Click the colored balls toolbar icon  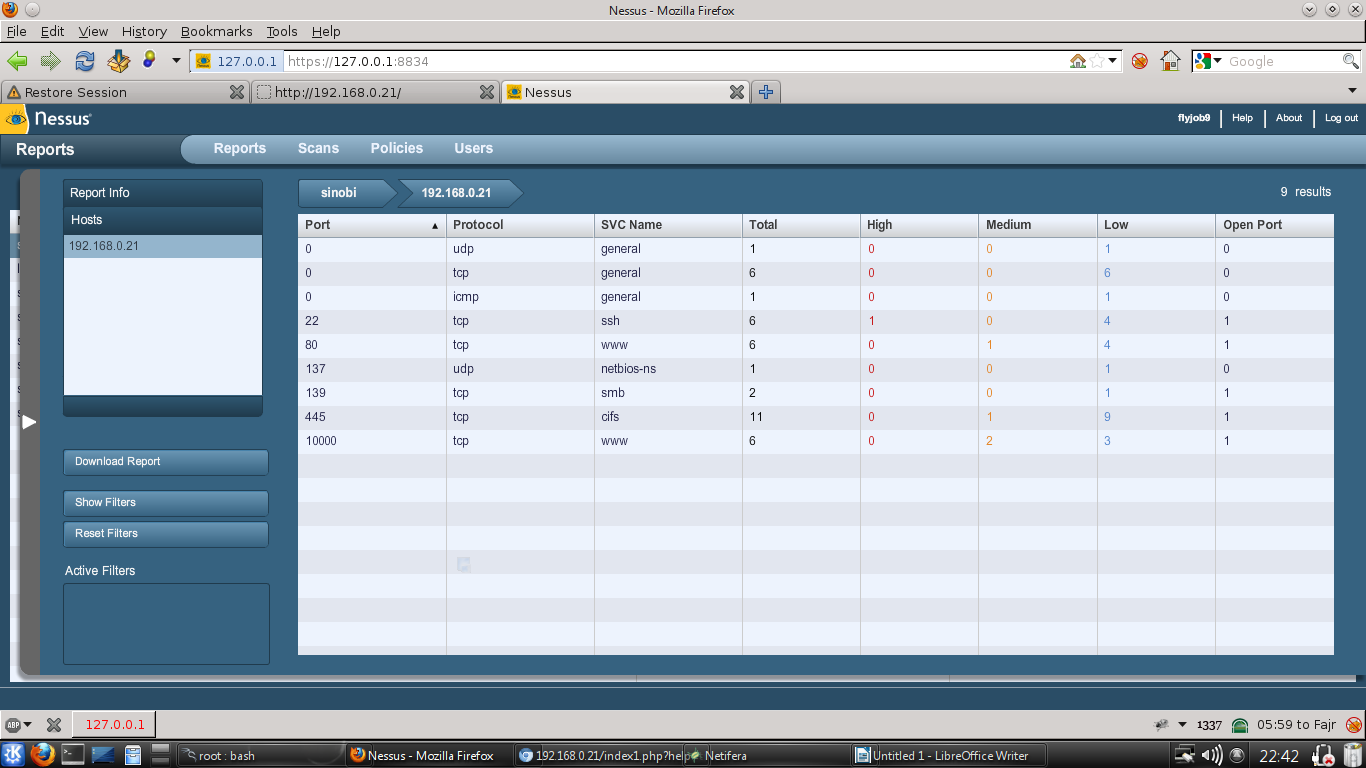tap(150, 61)
